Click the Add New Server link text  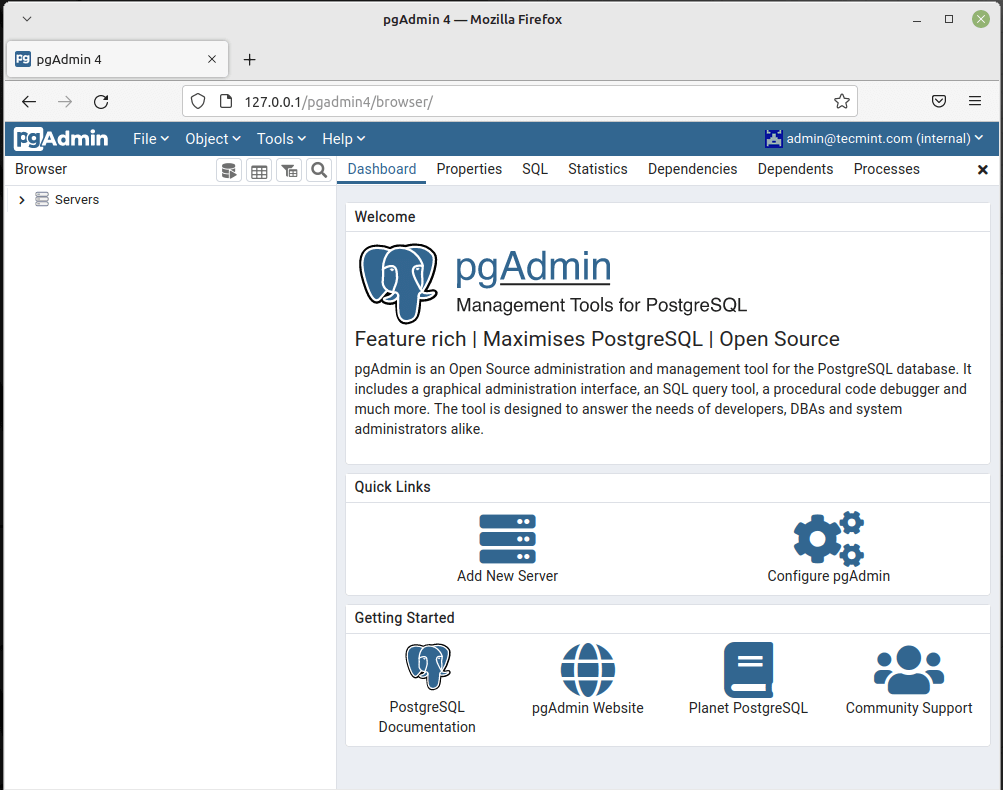[x=507, y=576]
